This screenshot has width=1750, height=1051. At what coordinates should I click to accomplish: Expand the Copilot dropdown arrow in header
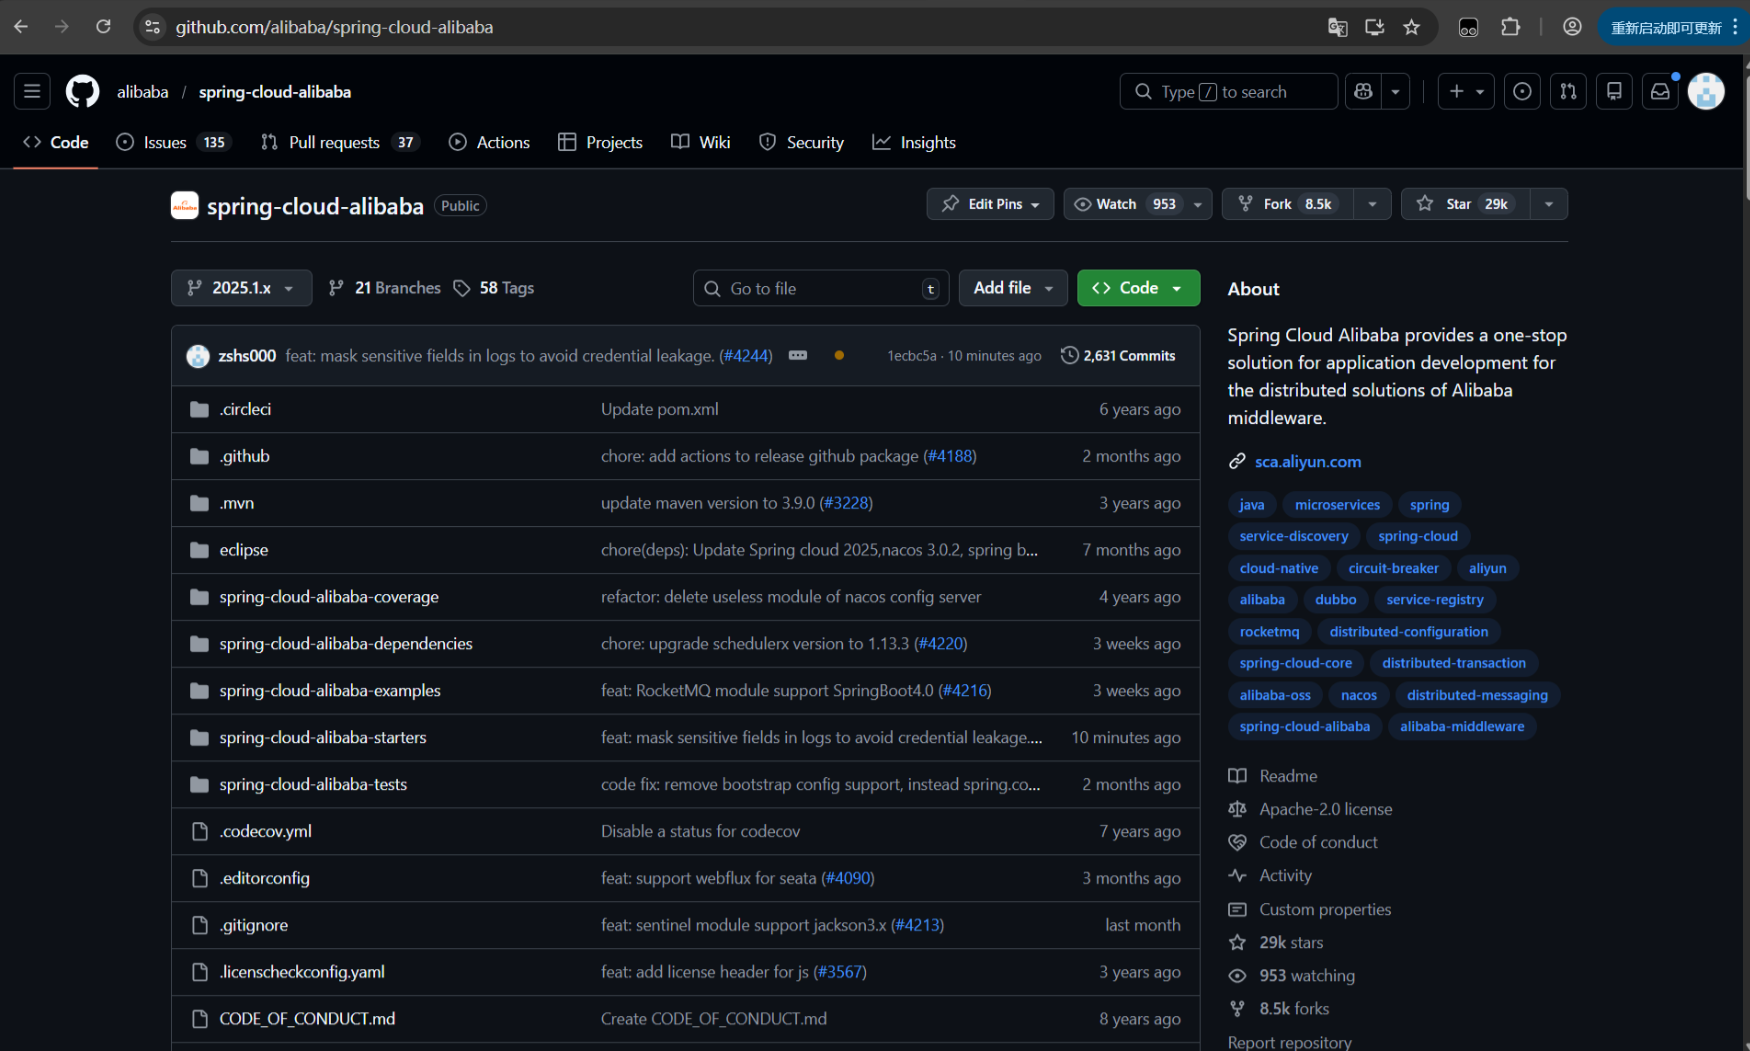pyautogui.click(x=1395, y=92)
